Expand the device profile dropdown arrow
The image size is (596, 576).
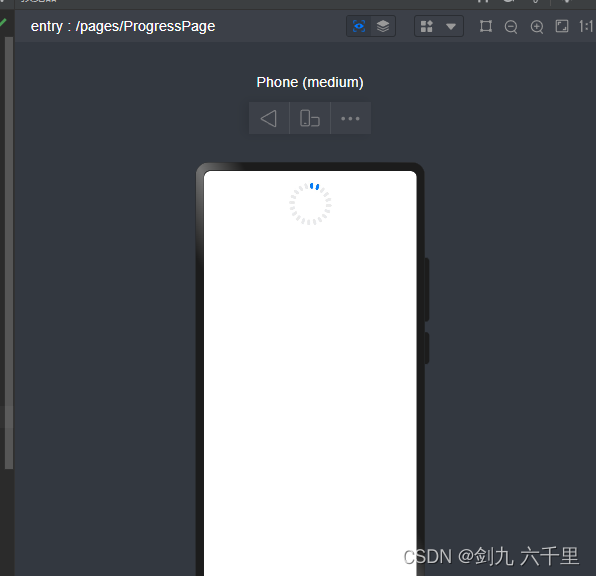coord(451,27)
